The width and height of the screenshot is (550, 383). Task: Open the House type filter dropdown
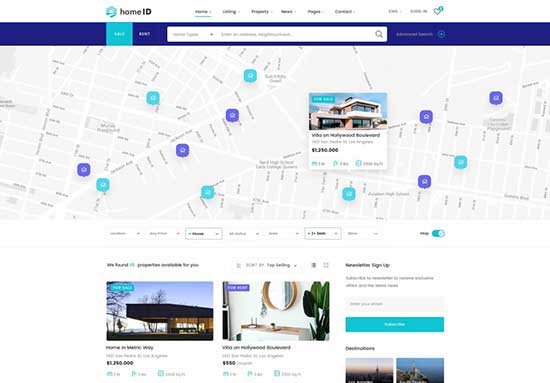[203, 234]
